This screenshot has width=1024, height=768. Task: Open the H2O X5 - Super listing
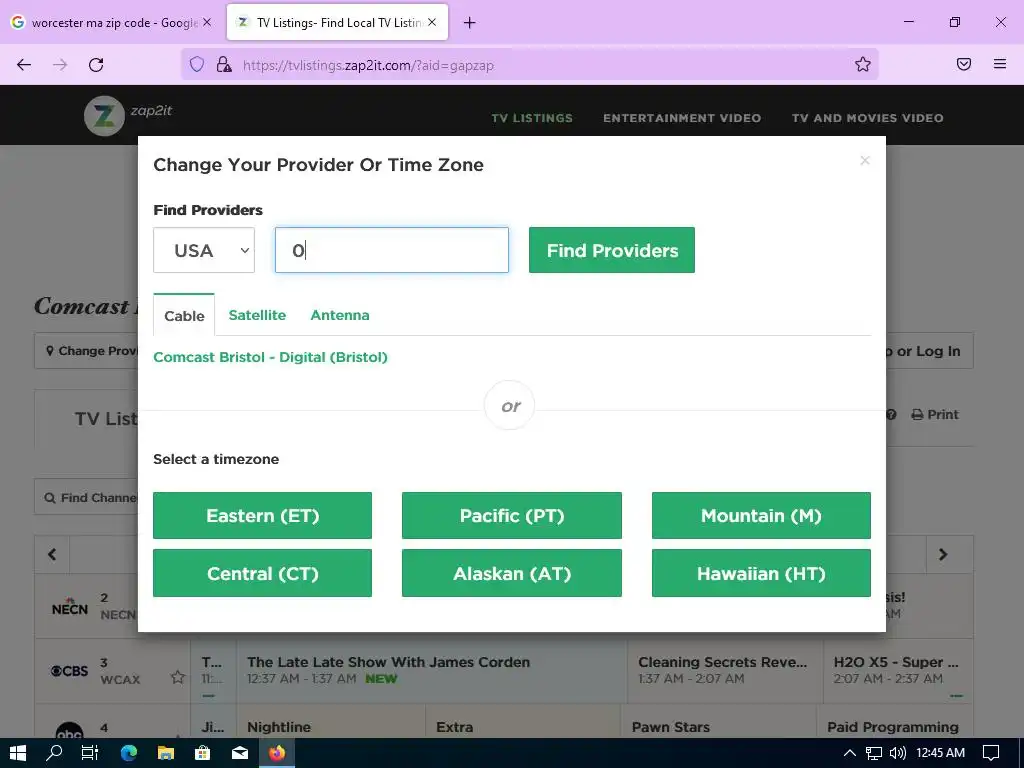click(898, 670)
